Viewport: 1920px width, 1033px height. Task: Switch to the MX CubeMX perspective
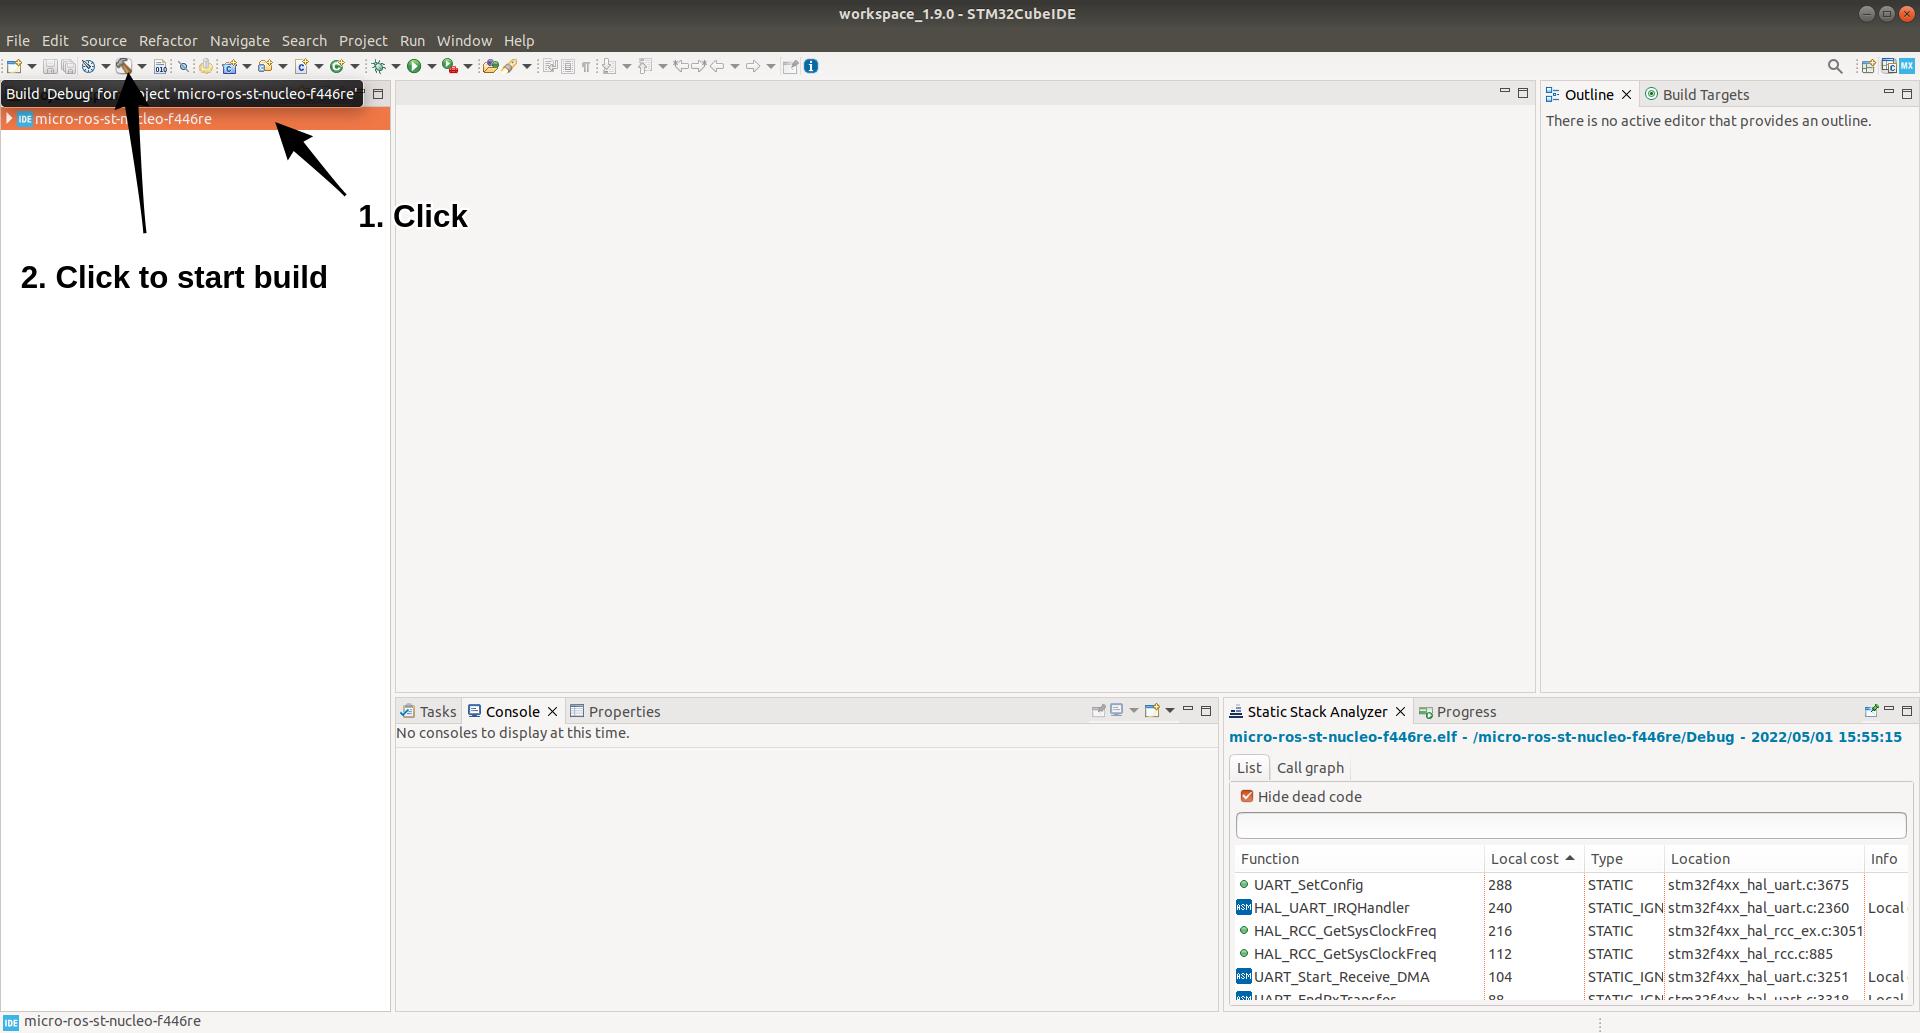click(1907, 66)
